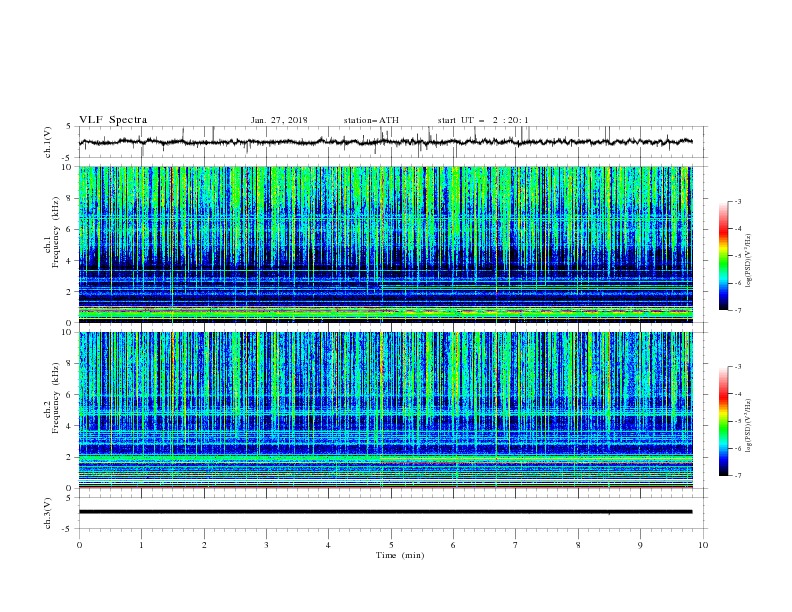
Task: Click the upper log(PSD)(V²/Hz) label
Action: coord(748,261)
